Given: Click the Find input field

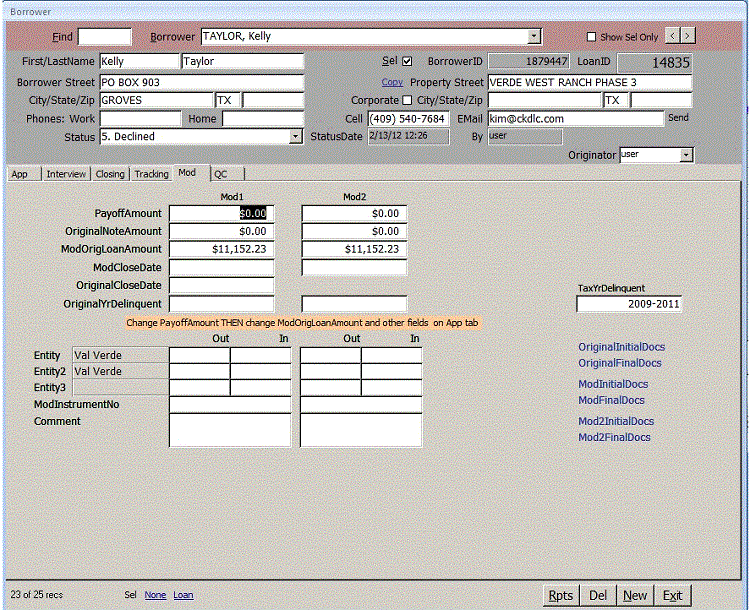Looking at the screenshot, I should [x=104, y=37].
